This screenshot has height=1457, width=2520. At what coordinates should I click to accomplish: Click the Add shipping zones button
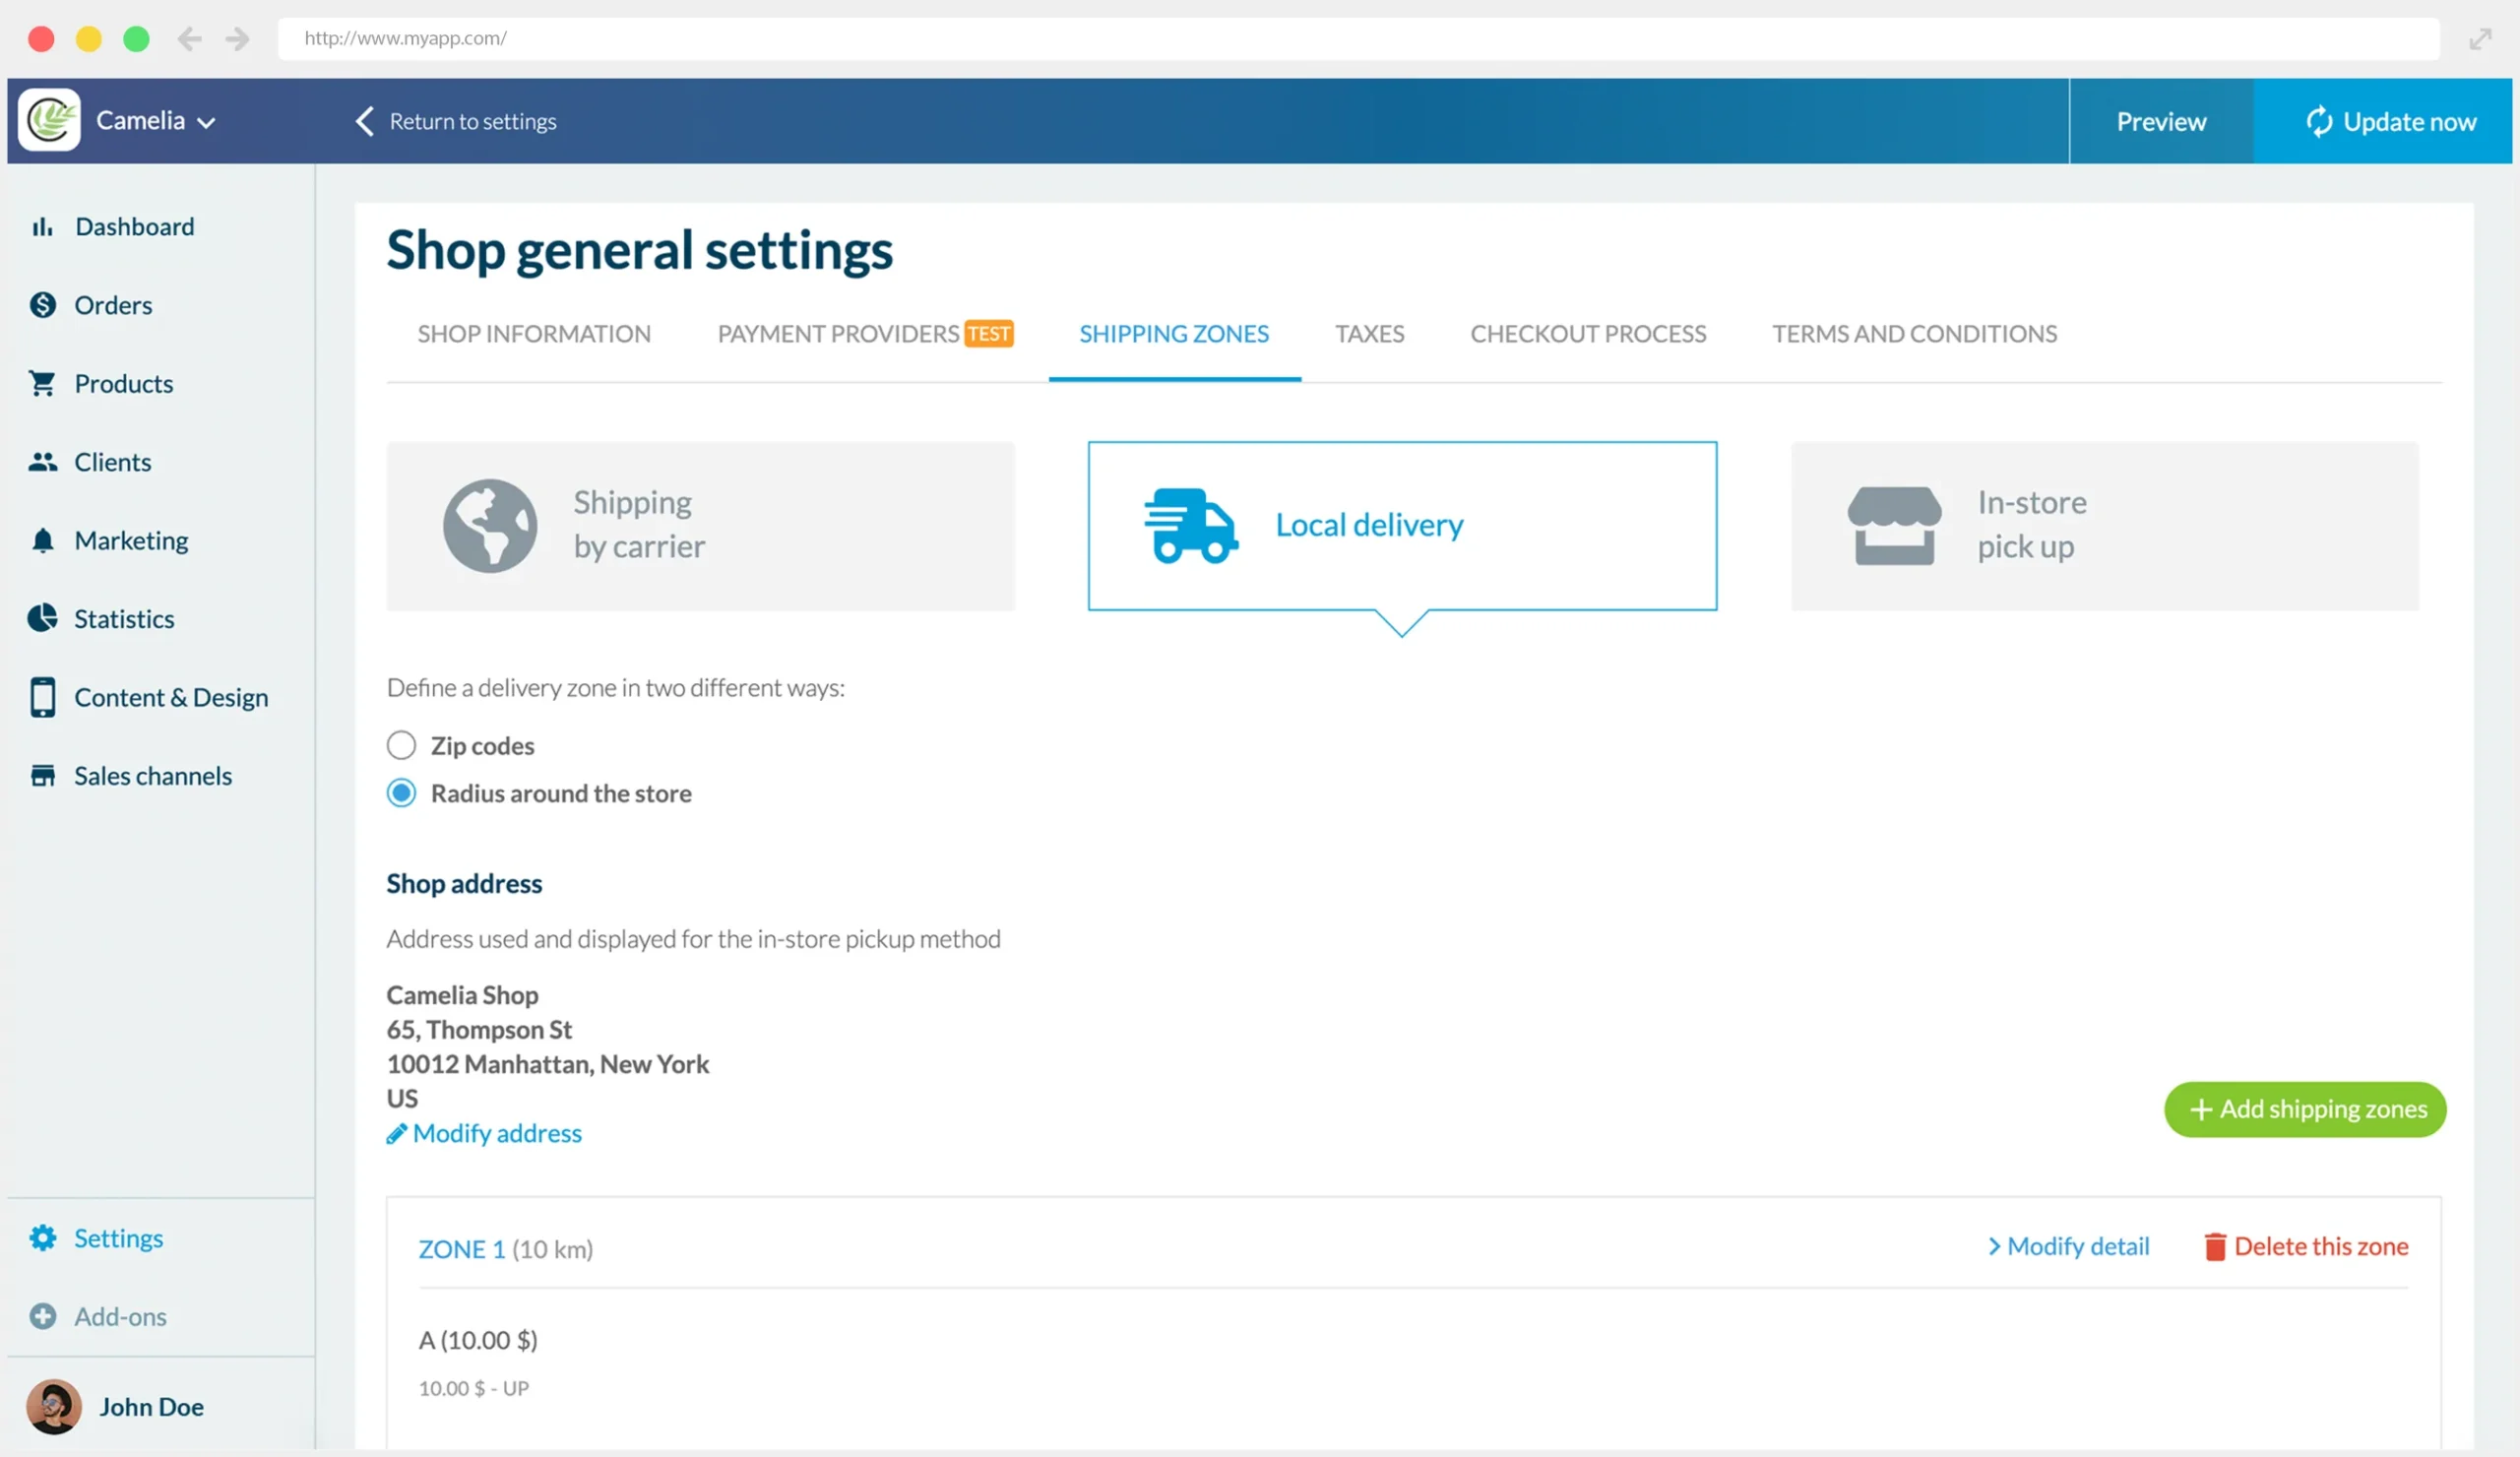pyautogui.click(x=2304, y=1109)
